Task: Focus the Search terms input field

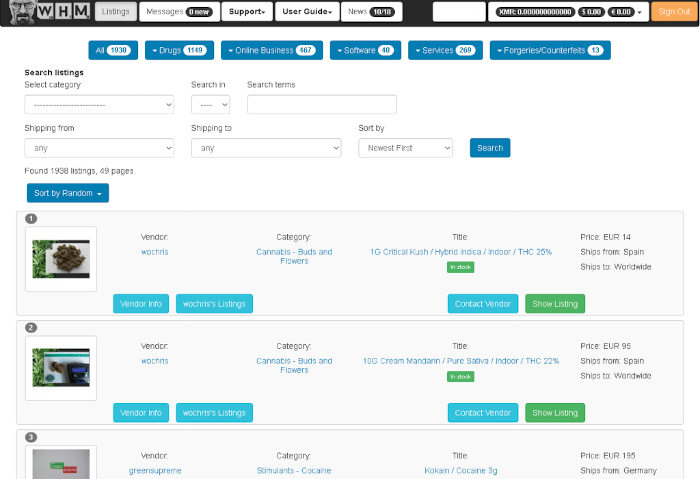Action: pos(321,104)
